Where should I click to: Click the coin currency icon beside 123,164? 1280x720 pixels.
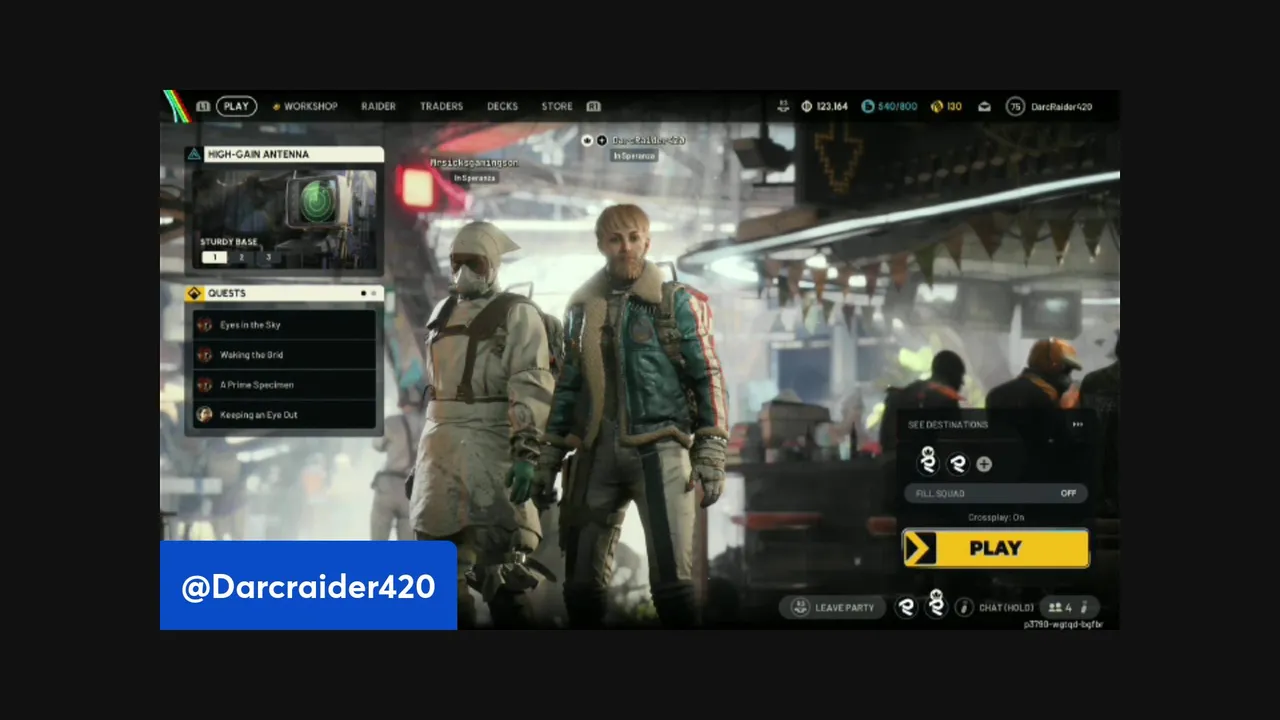point(806,106)
